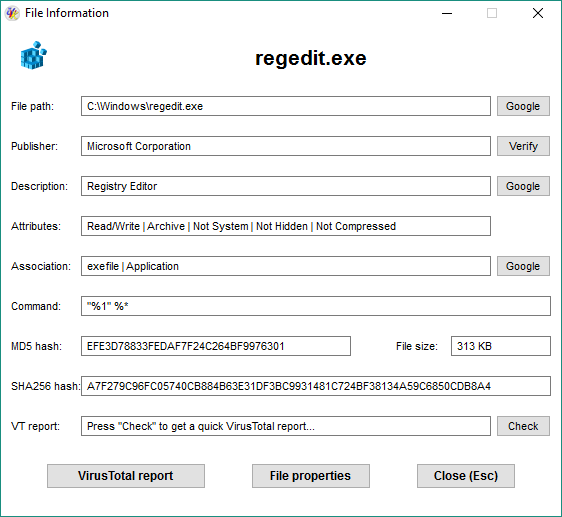Screen dimensions: 562x517
Task: Click the VT report field
Action: (x=286, y=426)
